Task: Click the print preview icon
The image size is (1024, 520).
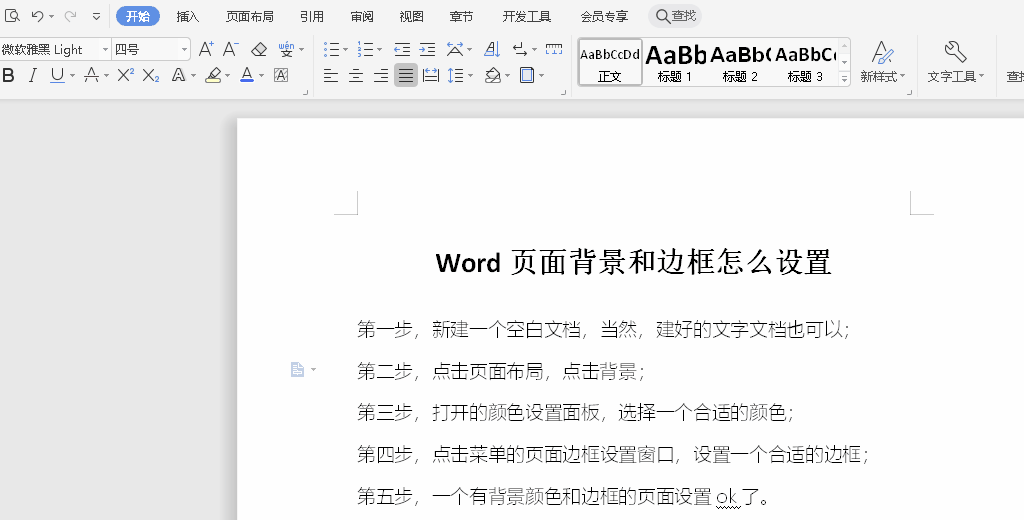Action: coord(13,16)
